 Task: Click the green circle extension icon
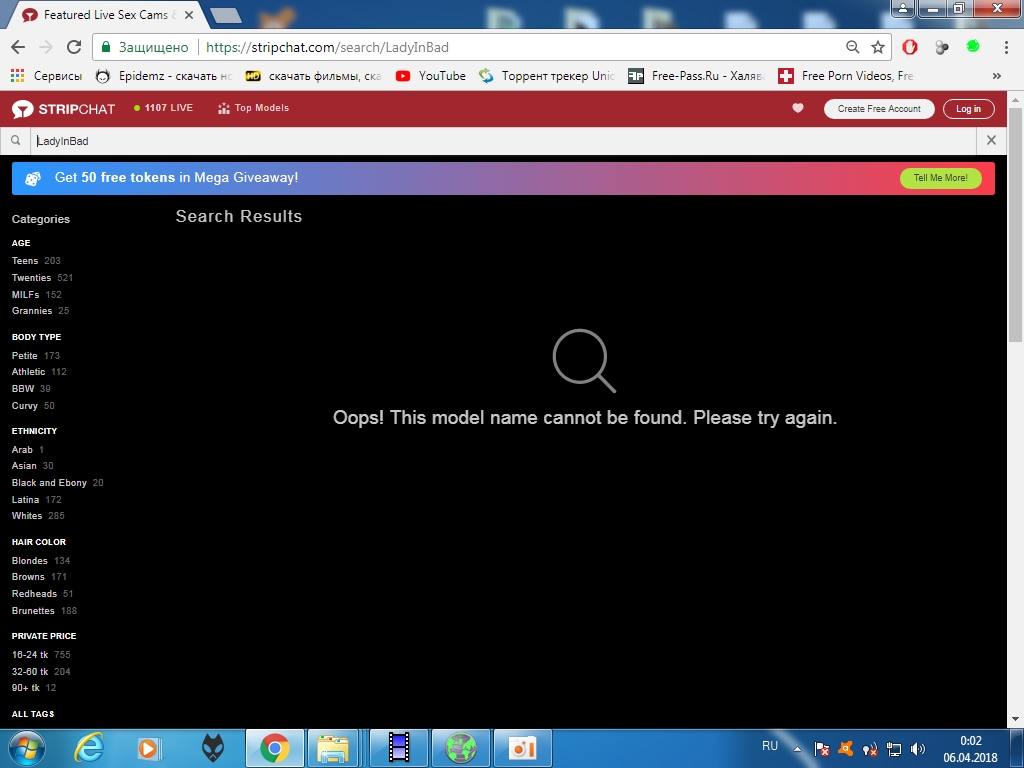click(x=972, y=46)
